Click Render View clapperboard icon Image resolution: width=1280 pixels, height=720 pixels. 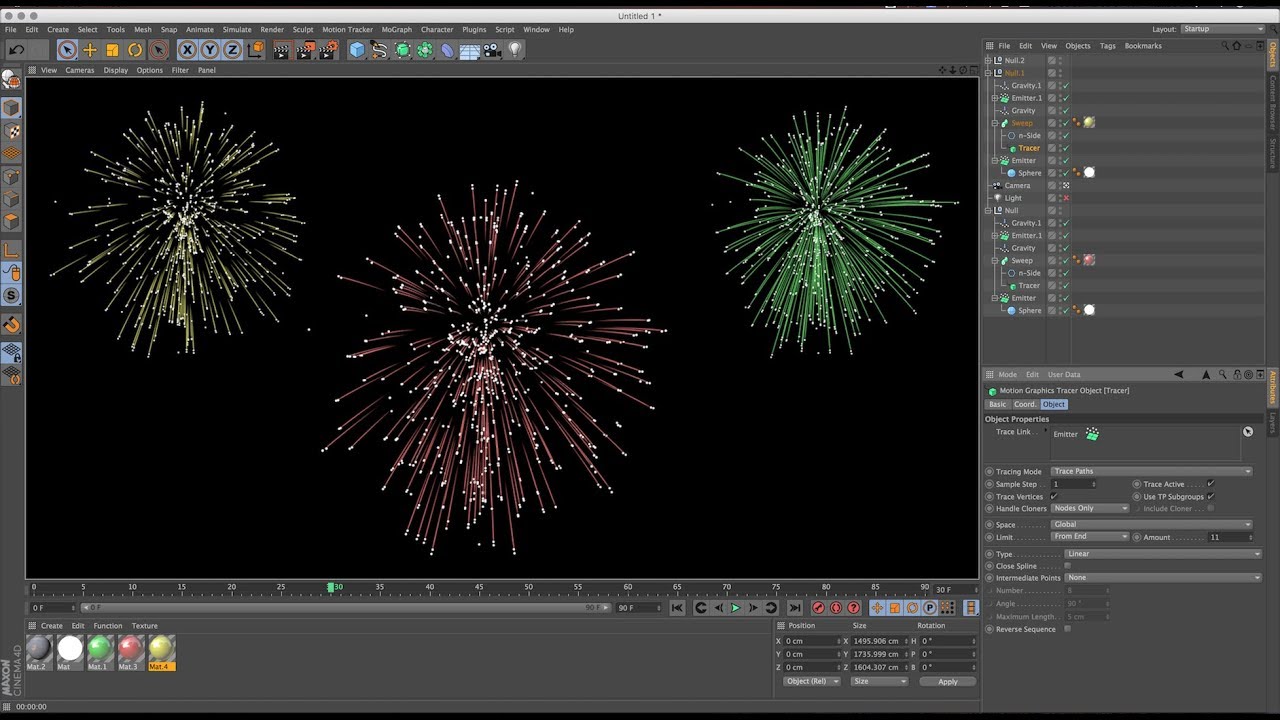coord(281,50)
